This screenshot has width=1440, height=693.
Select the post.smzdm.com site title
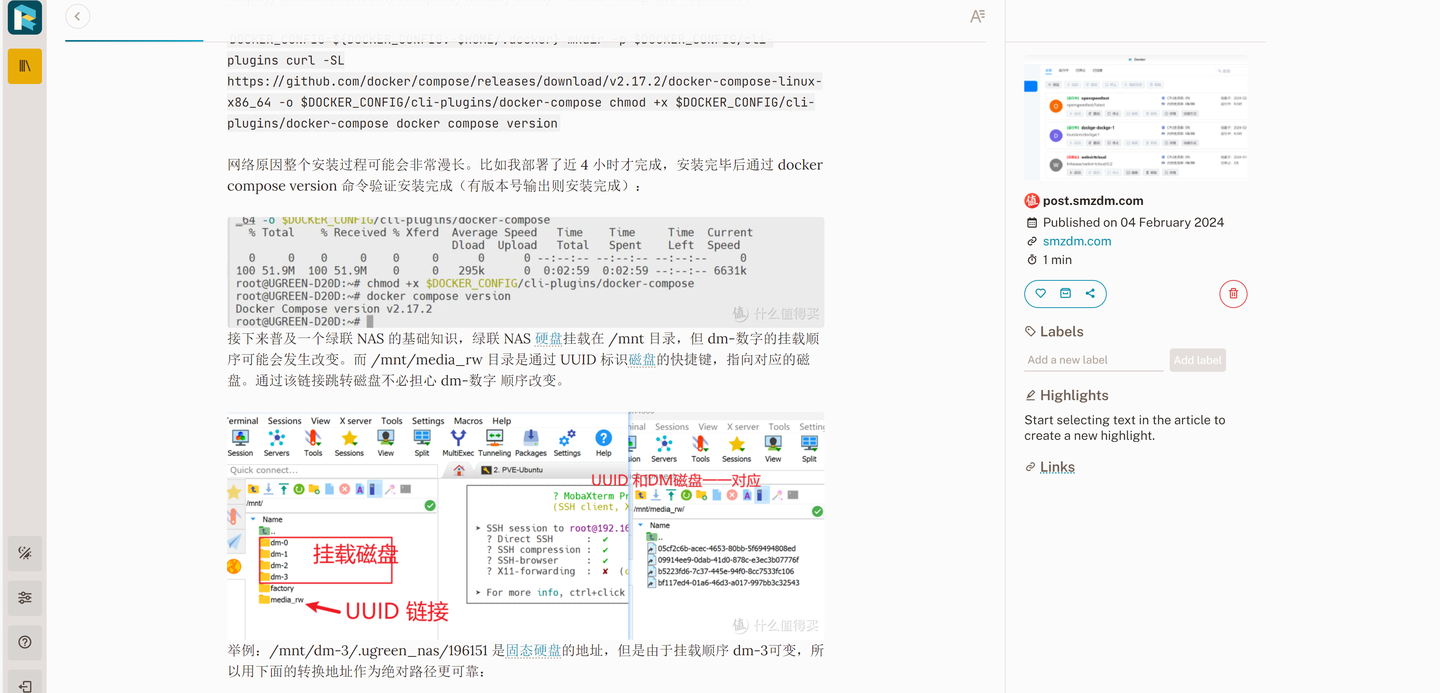coord(1091,200)
